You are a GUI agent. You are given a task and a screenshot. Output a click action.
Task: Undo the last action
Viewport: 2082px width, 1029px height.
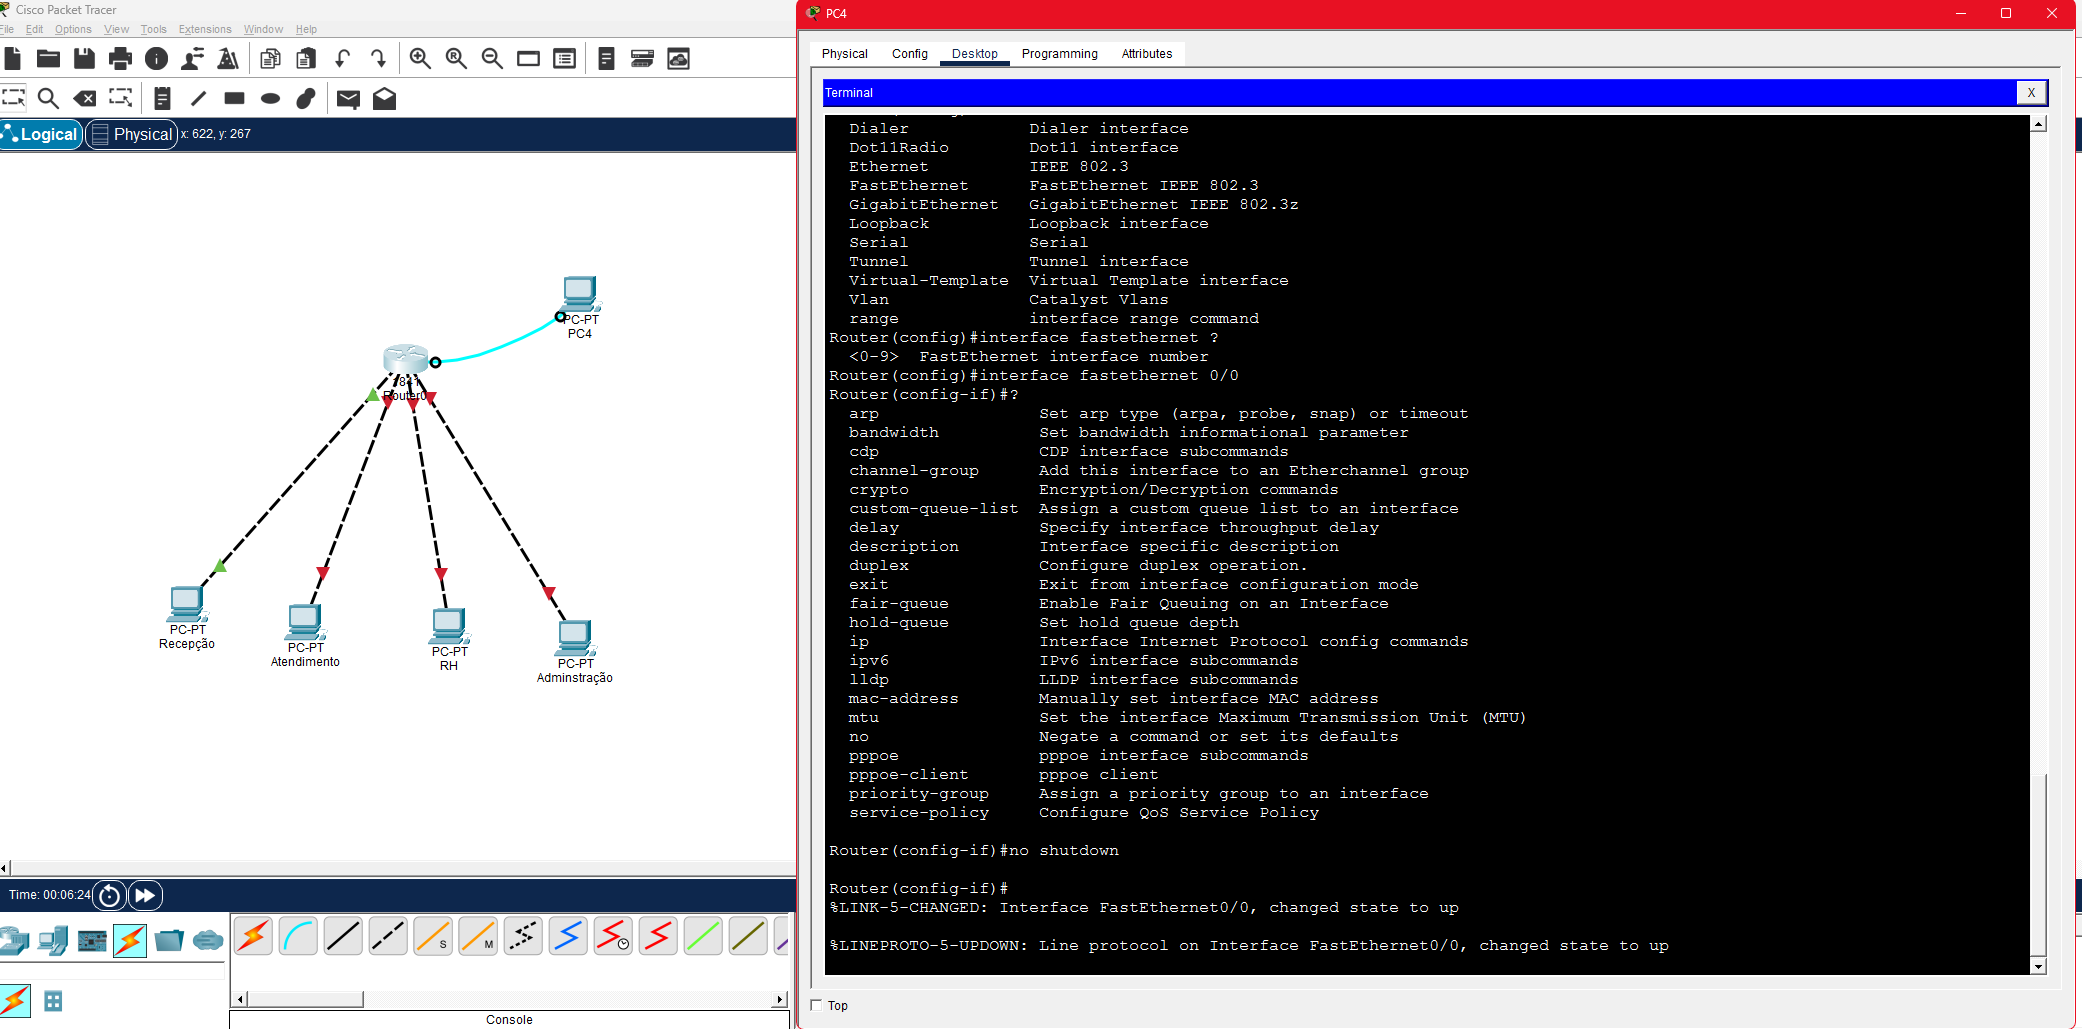tap(342, 59)
